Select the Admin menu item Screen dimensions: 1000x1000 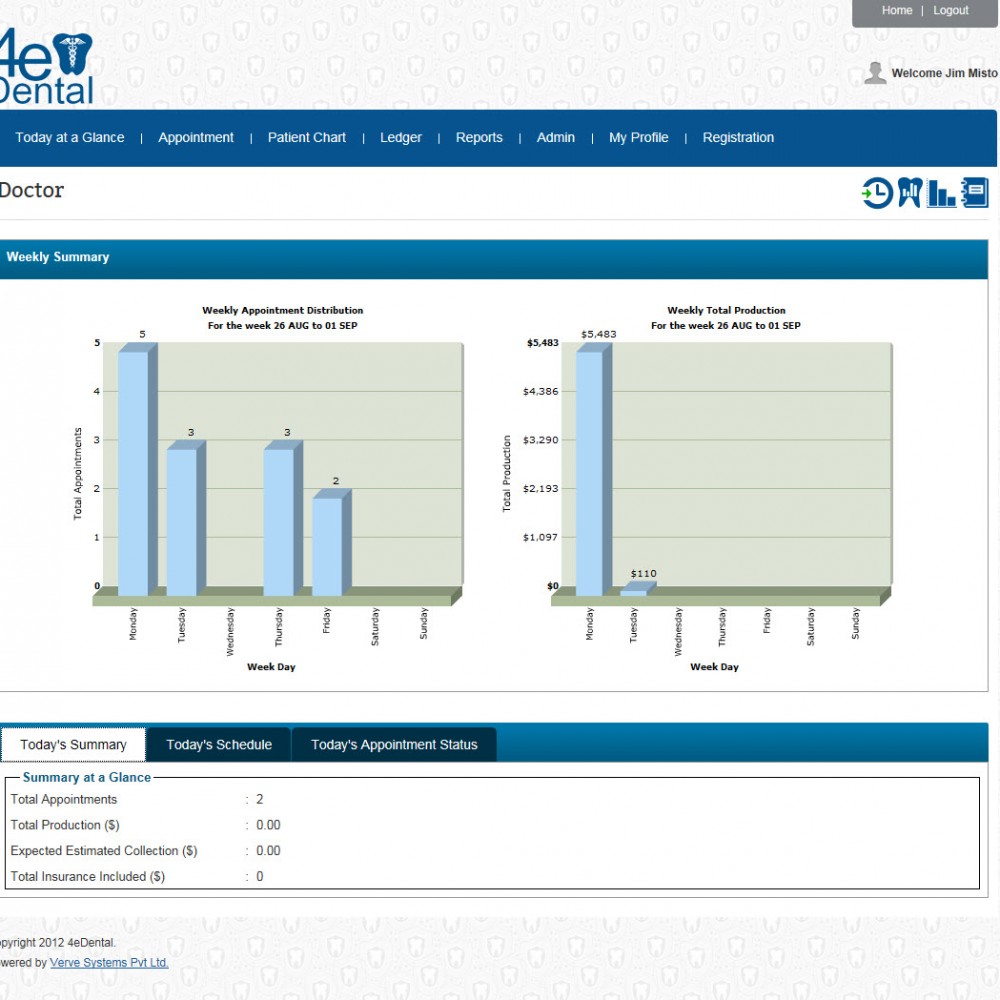point(555,138)
